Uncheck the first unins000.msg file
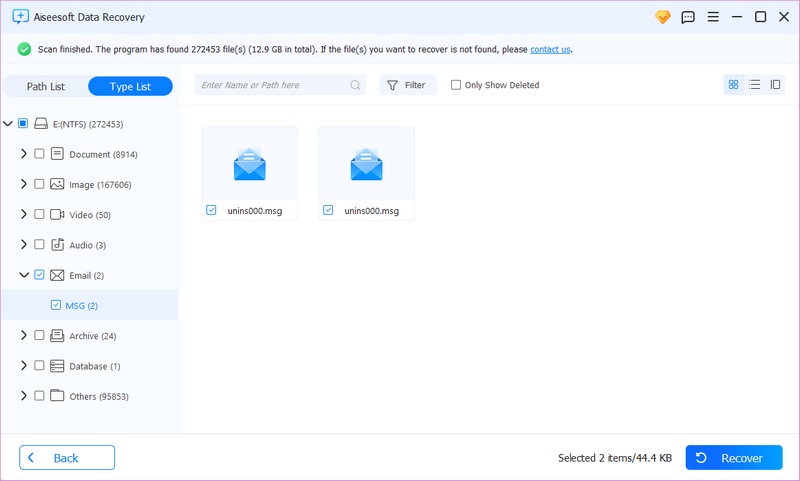The height and width of the screenshot is (481, 800). pyautogui.click(x=211, y=210)
